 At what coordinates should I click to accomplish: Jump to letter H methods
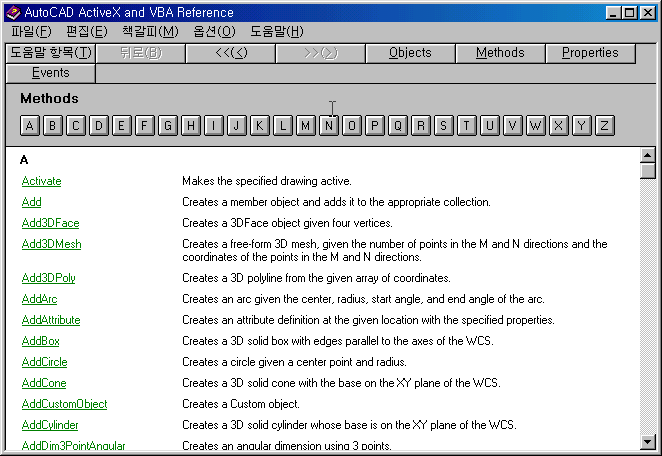click(x=190, y=126)
